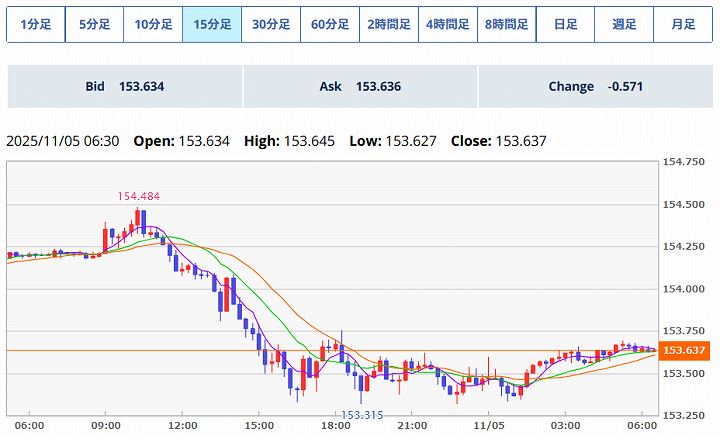Viewport: 720px width, 439px height.
Task: Click the Bid 153.634 price cell
Action: coord(125,87)
